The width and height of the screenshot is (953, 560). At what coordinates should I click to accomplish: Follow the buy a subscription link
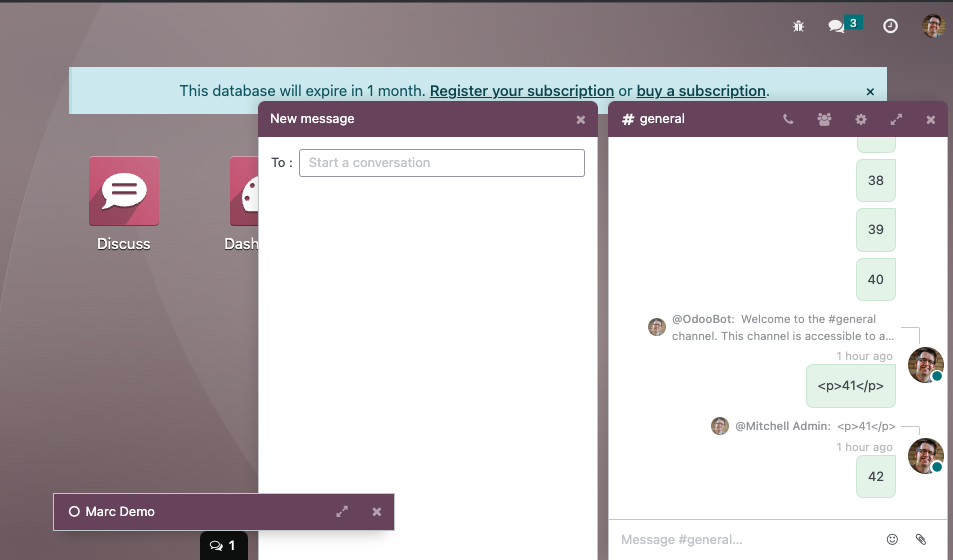coord(701,91)
